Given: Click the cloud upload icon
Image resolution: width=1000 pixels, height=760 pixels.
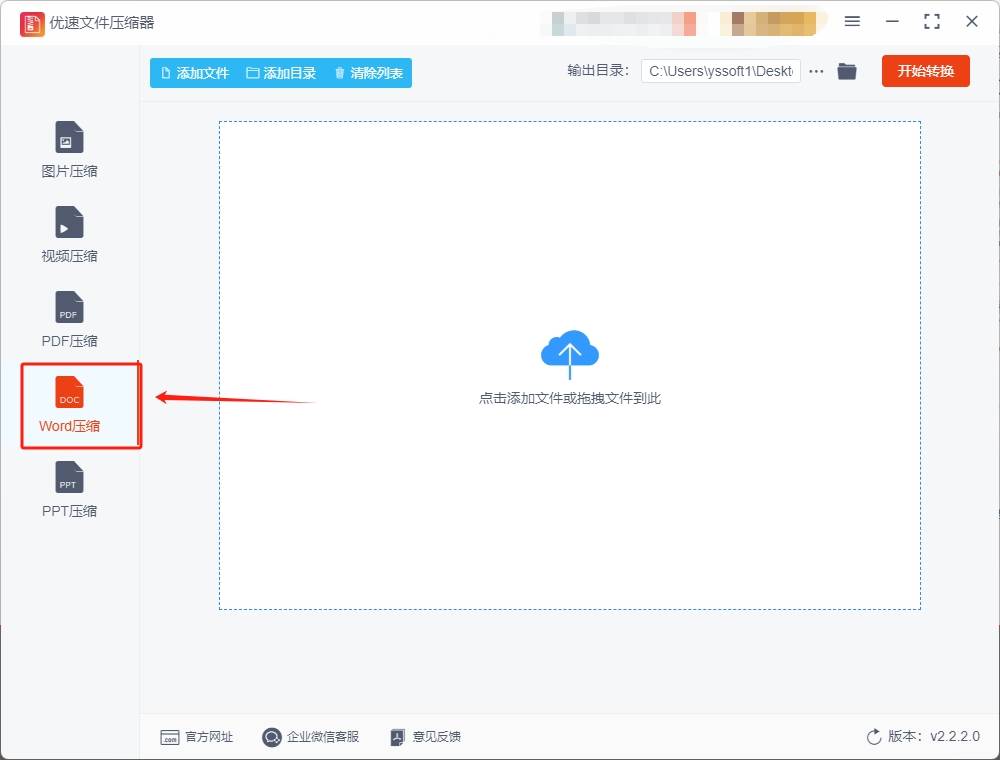Looking at the screenshot, I should point(570,353).
